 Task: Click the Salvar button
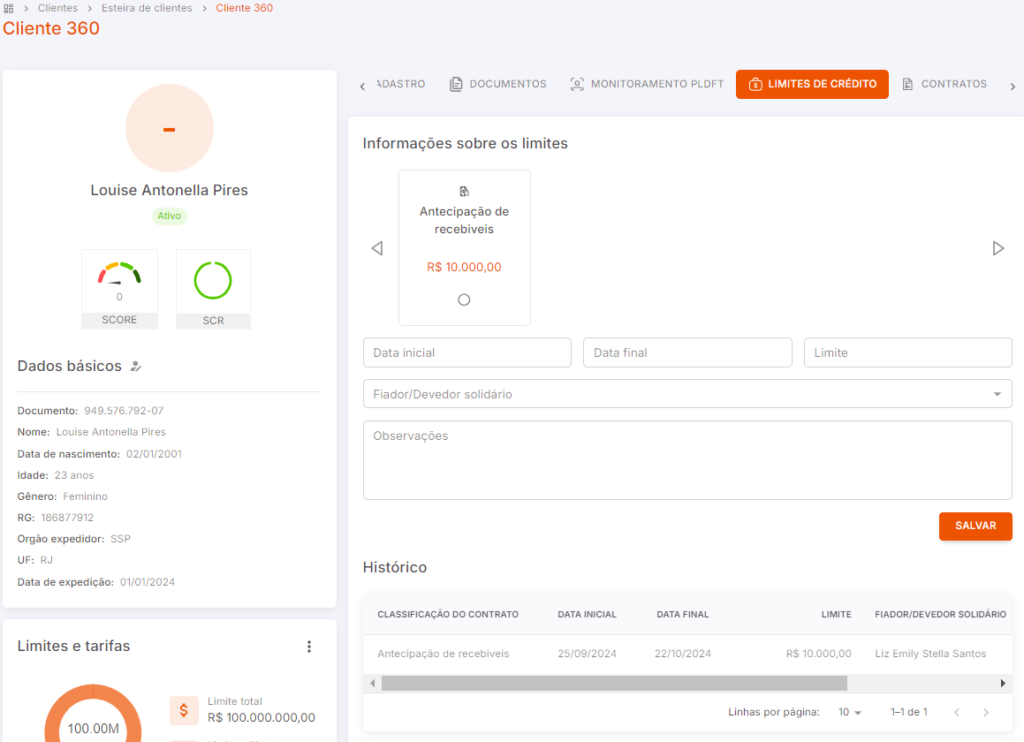pos(976,526)
